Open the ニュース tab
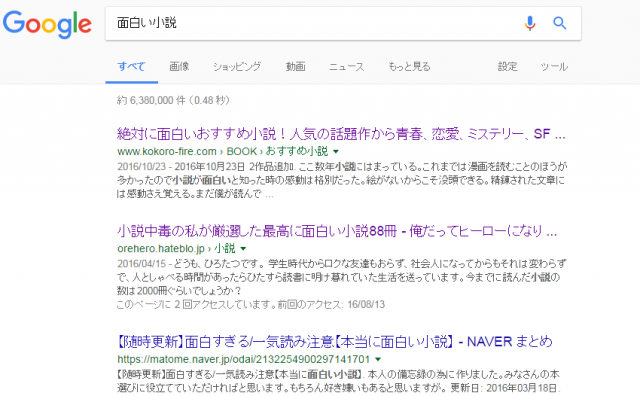This screenshot has width=640, height=396. coord(347,67)
